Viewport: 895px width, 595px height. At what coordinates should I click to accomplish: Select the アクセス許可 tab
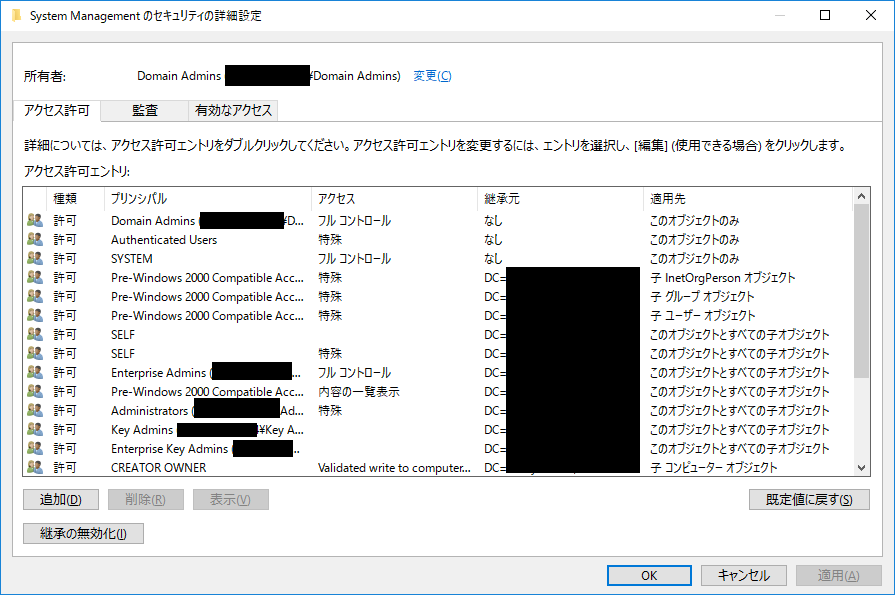pyautogui.click(x=57, y=111)
